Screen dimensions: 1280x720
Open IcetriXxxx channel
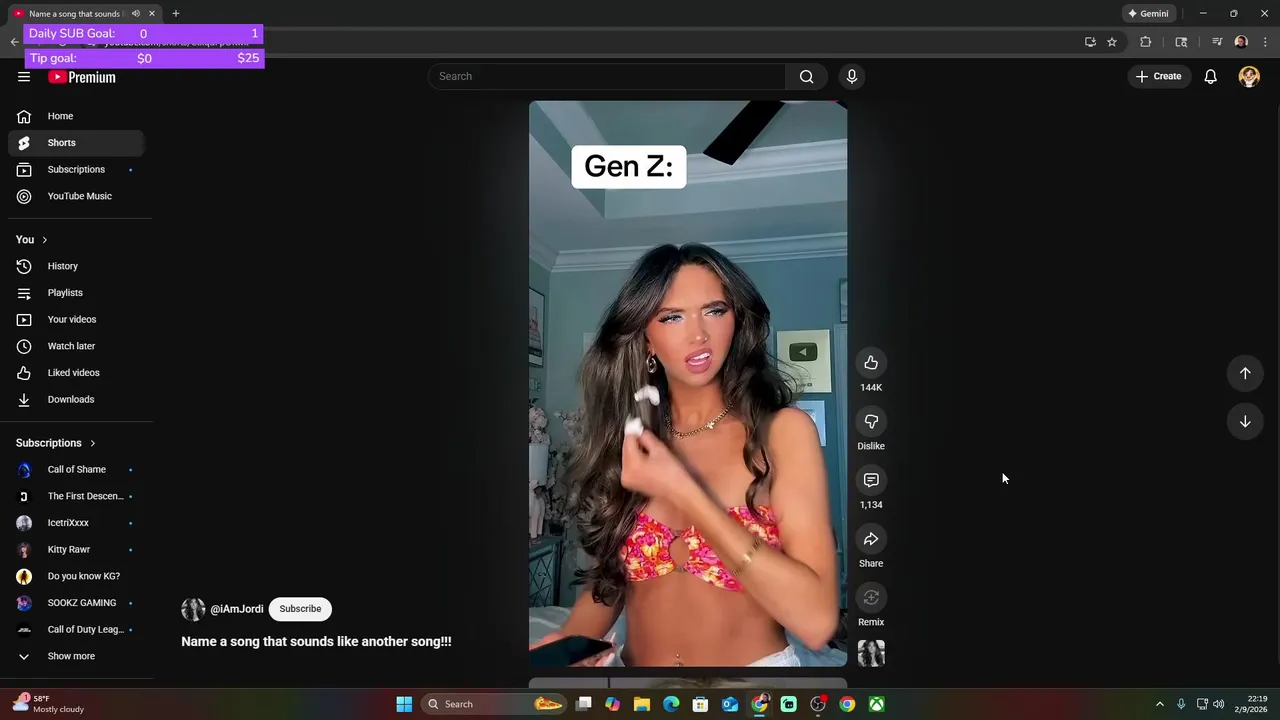pyautogui.click(x=76, y=523)
